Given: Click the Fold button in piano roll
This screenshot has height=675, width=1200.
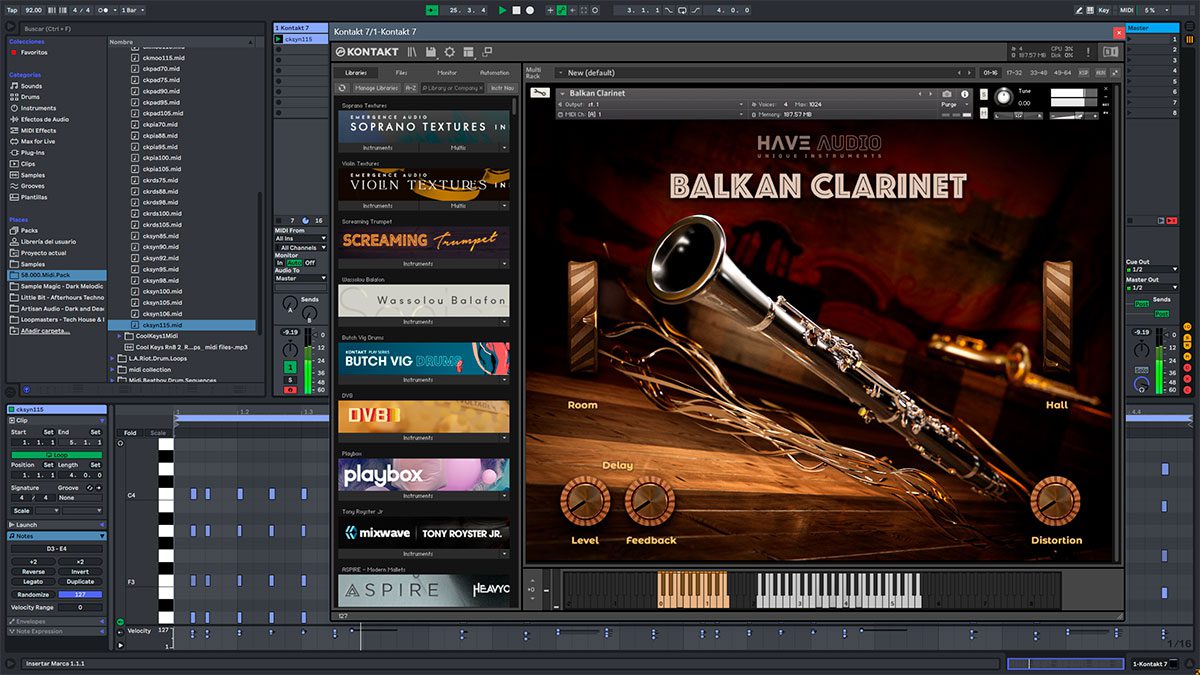Looking at the screenshot, I should 130,433.
